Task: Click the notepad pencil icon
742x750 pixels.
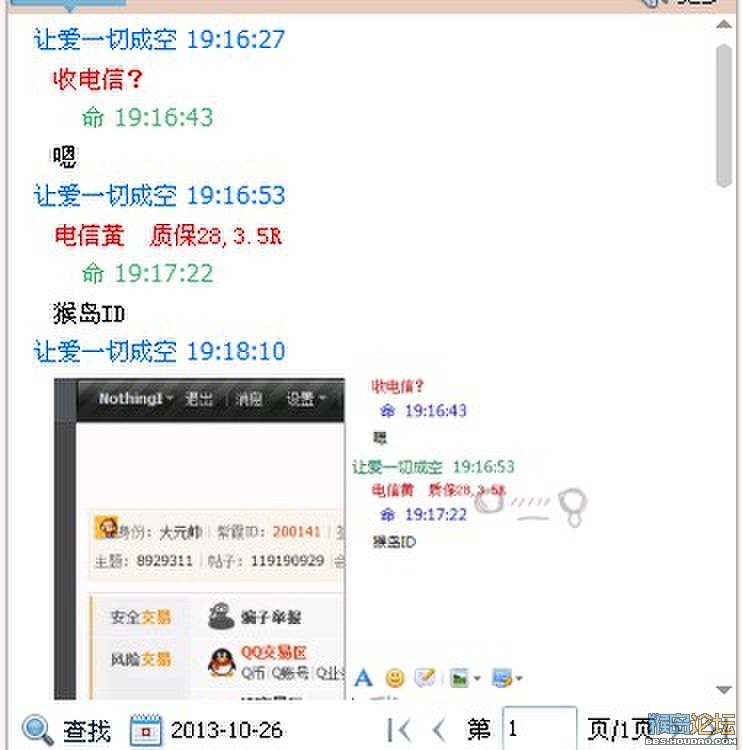Action: point(425,677)
